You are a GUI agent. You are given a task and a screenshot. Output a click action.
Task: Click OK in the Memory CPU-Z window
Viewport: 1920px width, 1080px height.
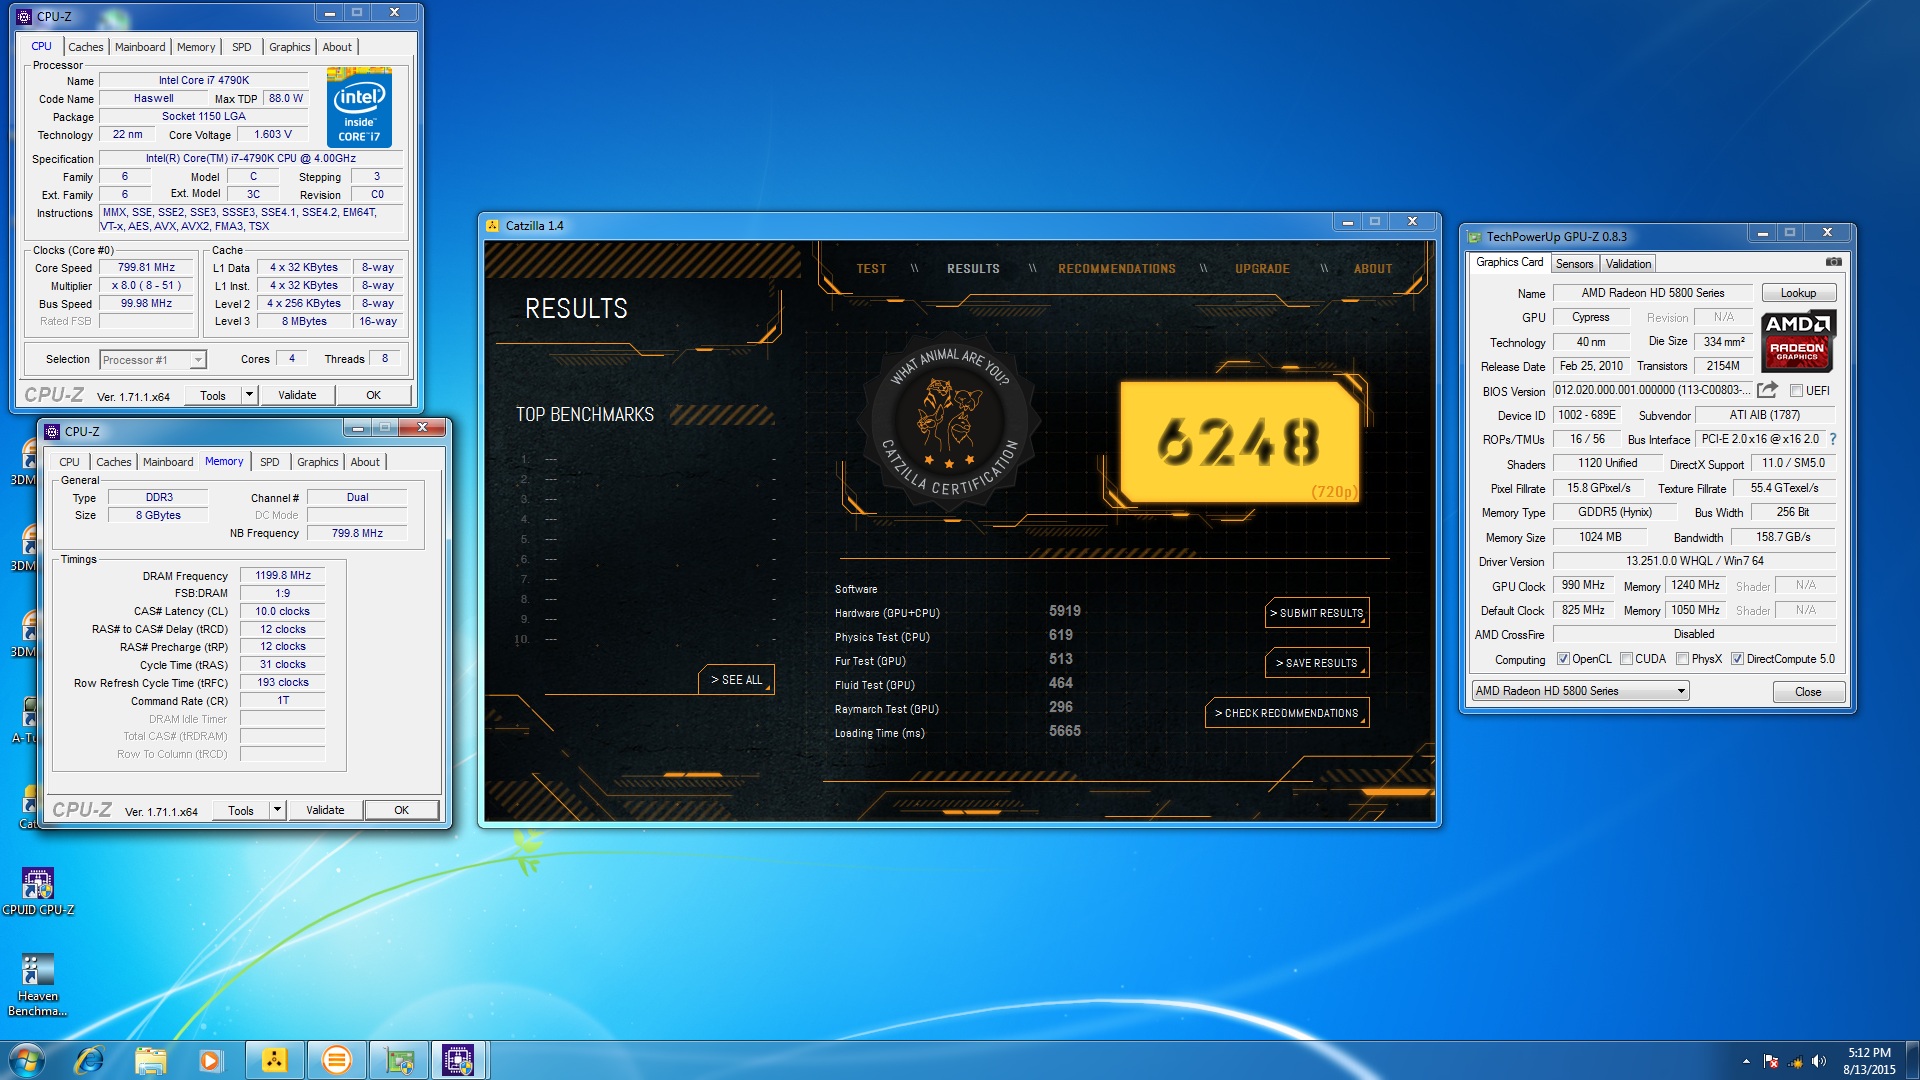(401, 810)
